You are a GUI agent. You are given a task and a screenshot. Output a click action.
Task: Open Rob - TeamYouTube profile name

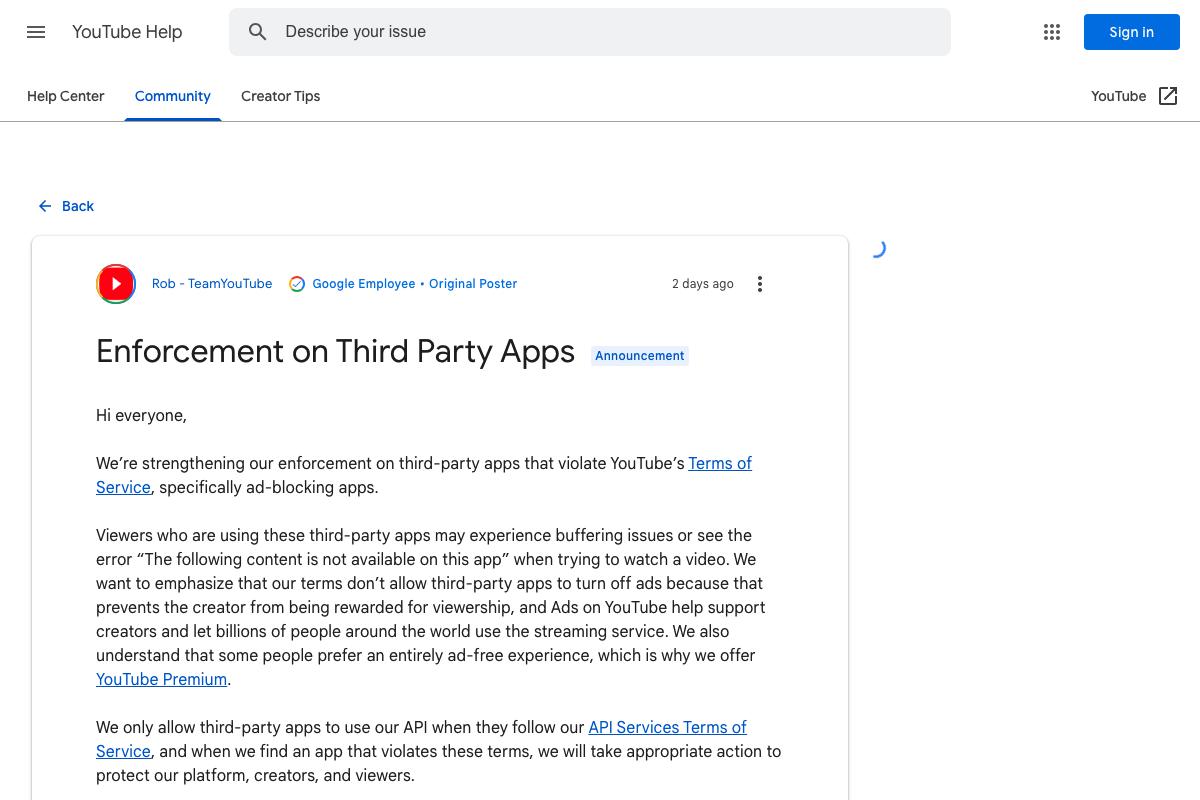tap(212, 284)
